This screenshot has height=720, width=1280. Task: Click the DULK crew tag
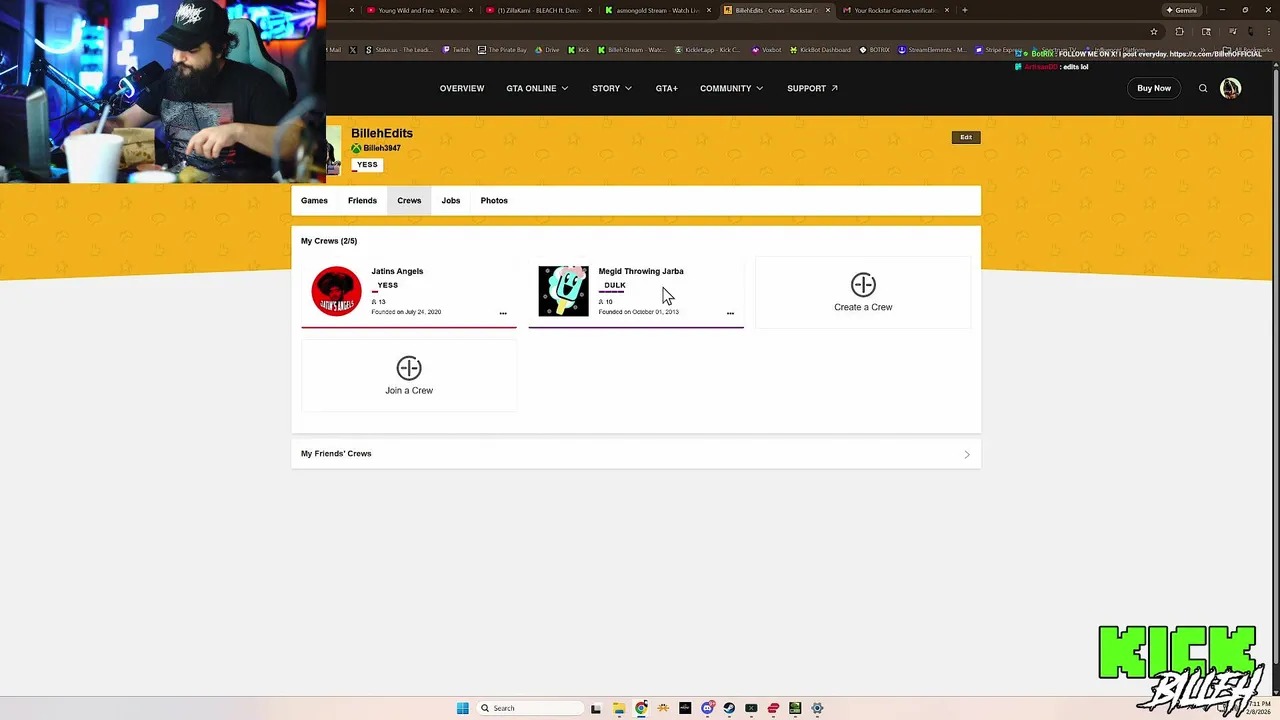[x=615, y=286]
